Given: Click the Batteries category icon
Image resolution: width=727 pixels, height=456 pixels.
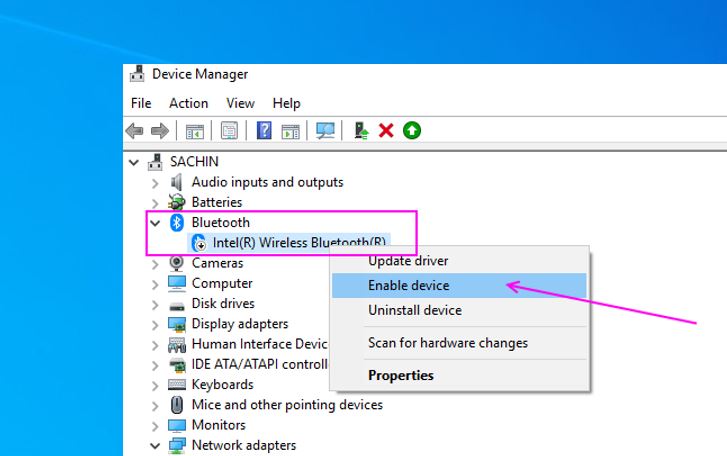Looking at the screenshot, I should (x=177, y=202).
